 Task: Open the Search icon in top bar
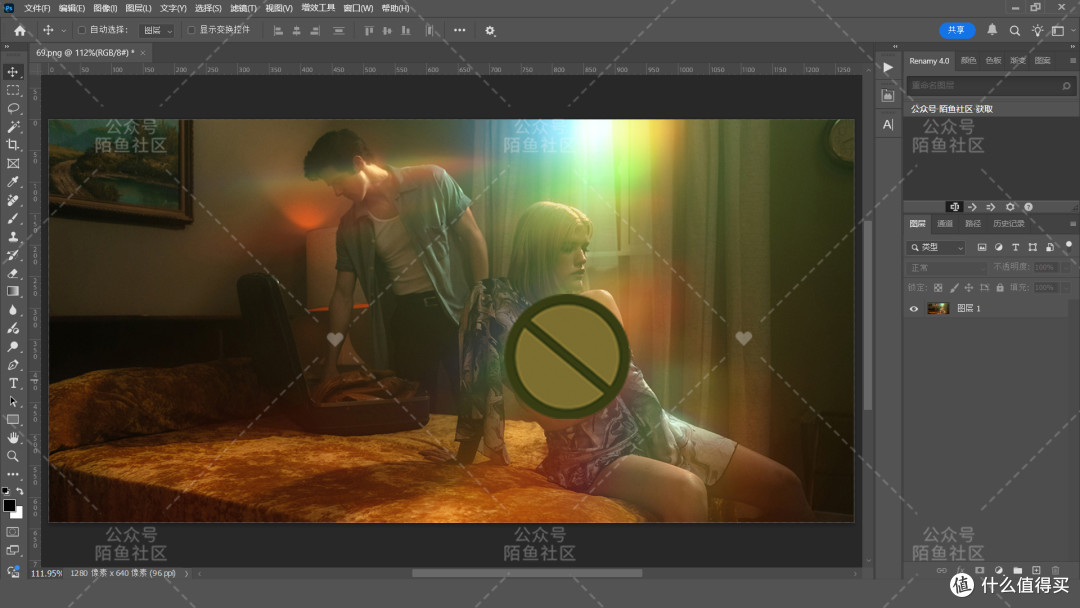[1015, 30]
